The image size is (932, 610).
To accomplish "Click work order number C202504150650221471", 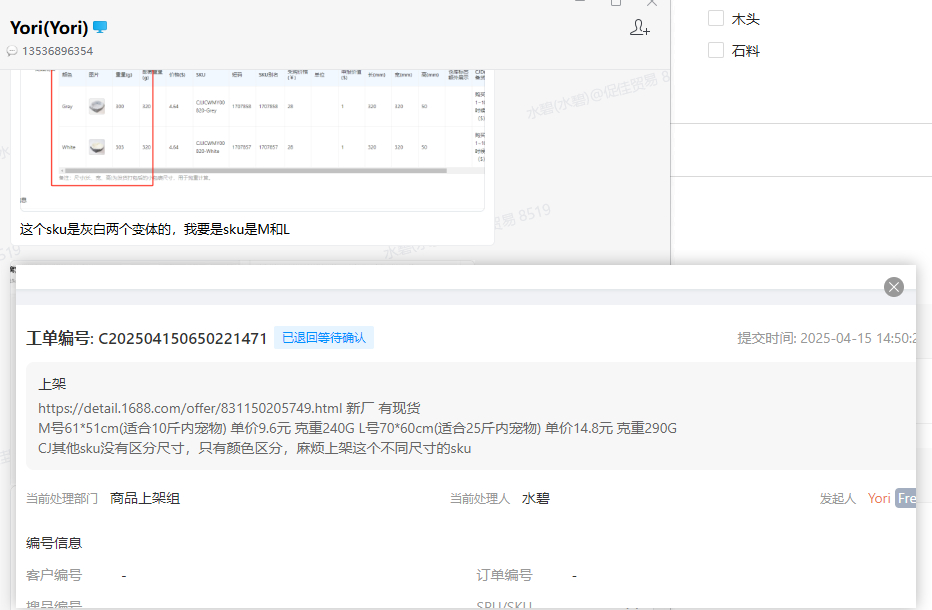I will [182, 339].
